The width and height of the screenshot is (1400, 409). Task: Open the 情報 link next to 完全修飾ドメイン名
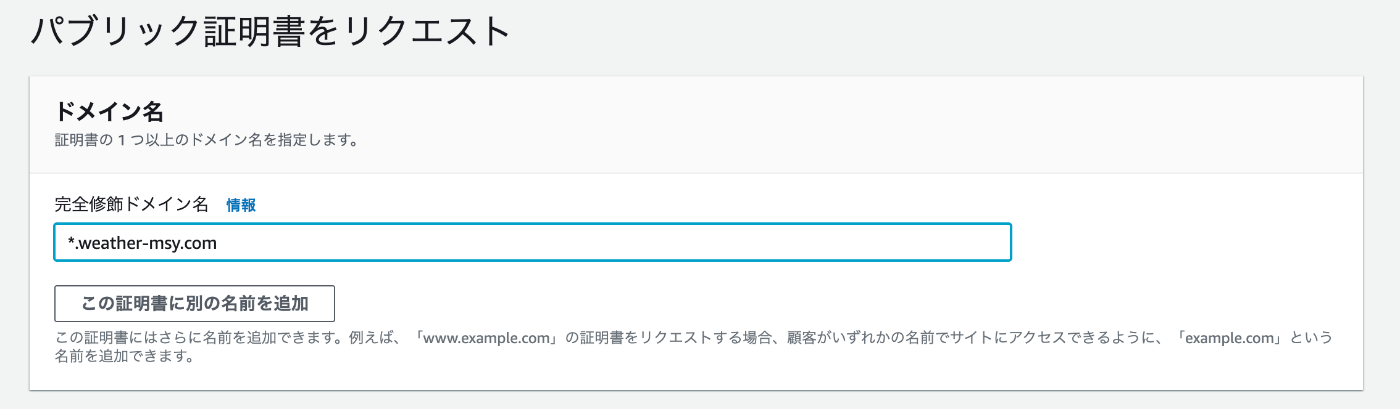click(241, 205)
